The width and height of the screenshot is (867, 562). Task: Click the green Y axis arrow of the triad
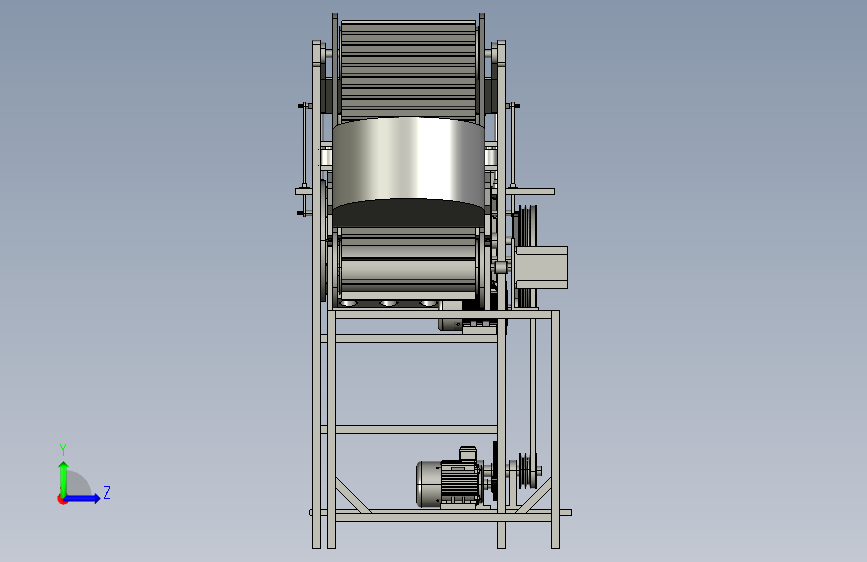point(63,478)
